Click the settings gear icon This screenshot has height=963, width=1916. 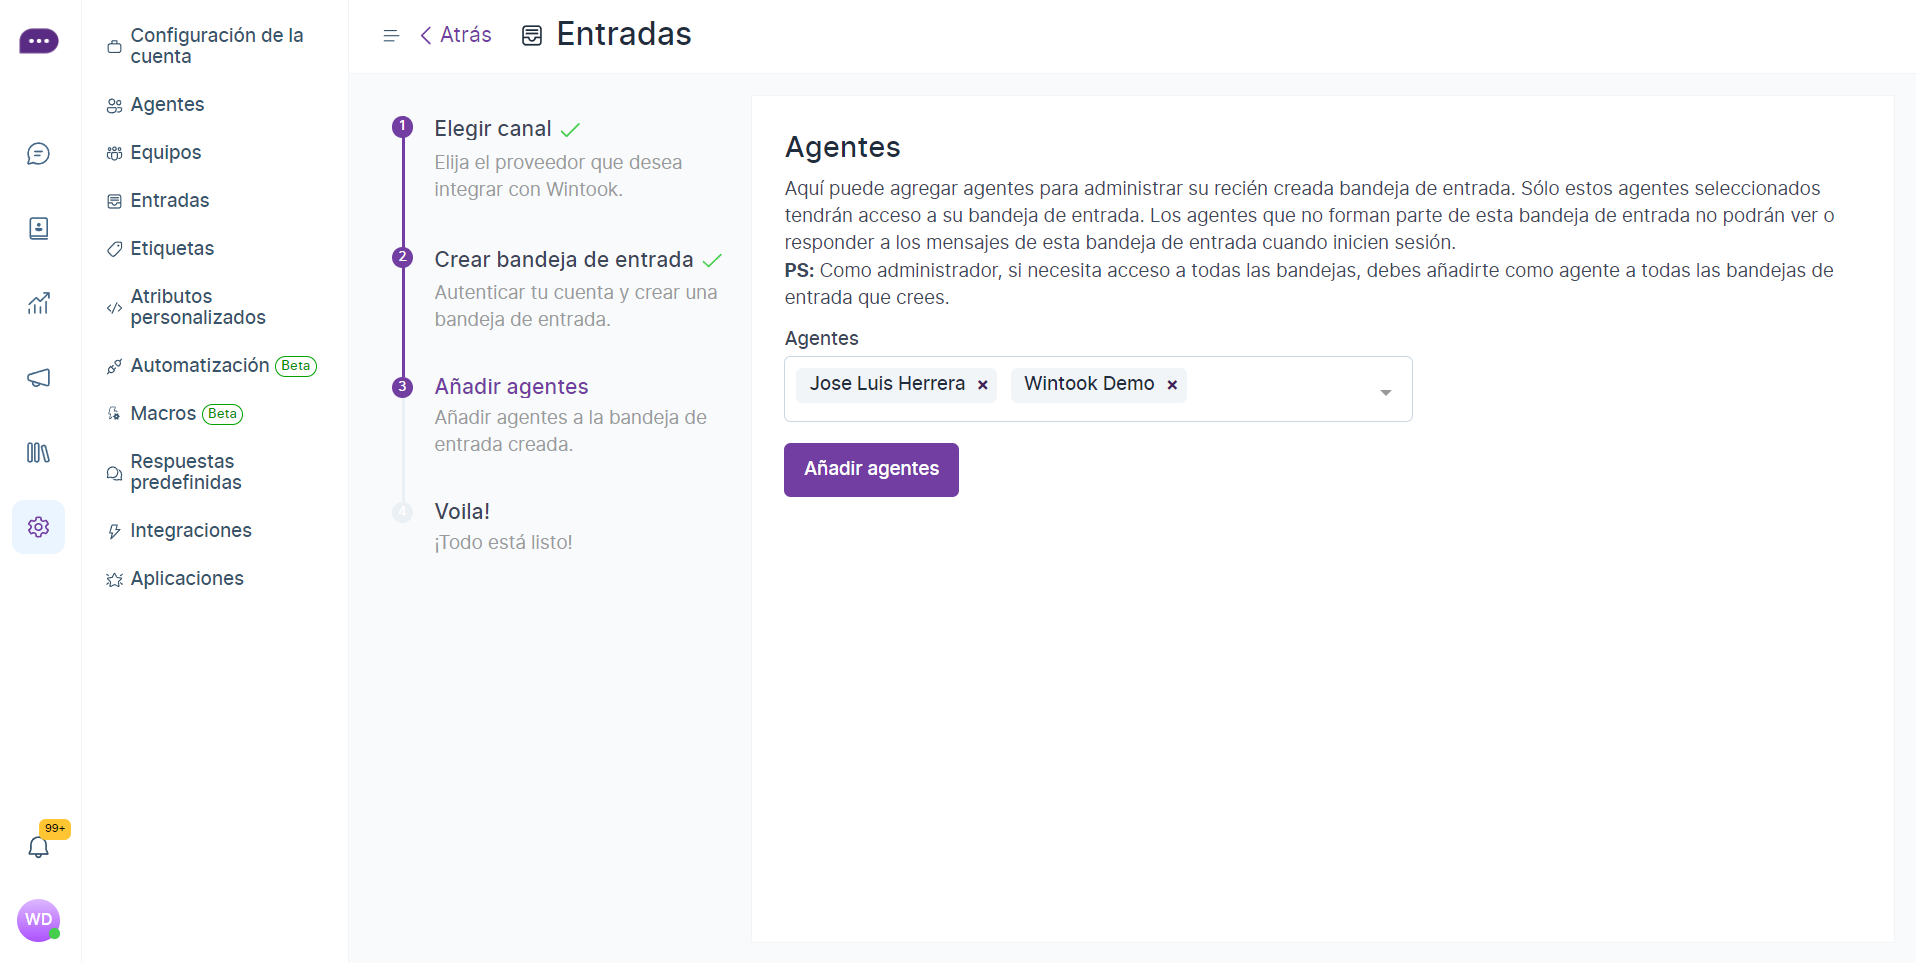coord(38,527)
